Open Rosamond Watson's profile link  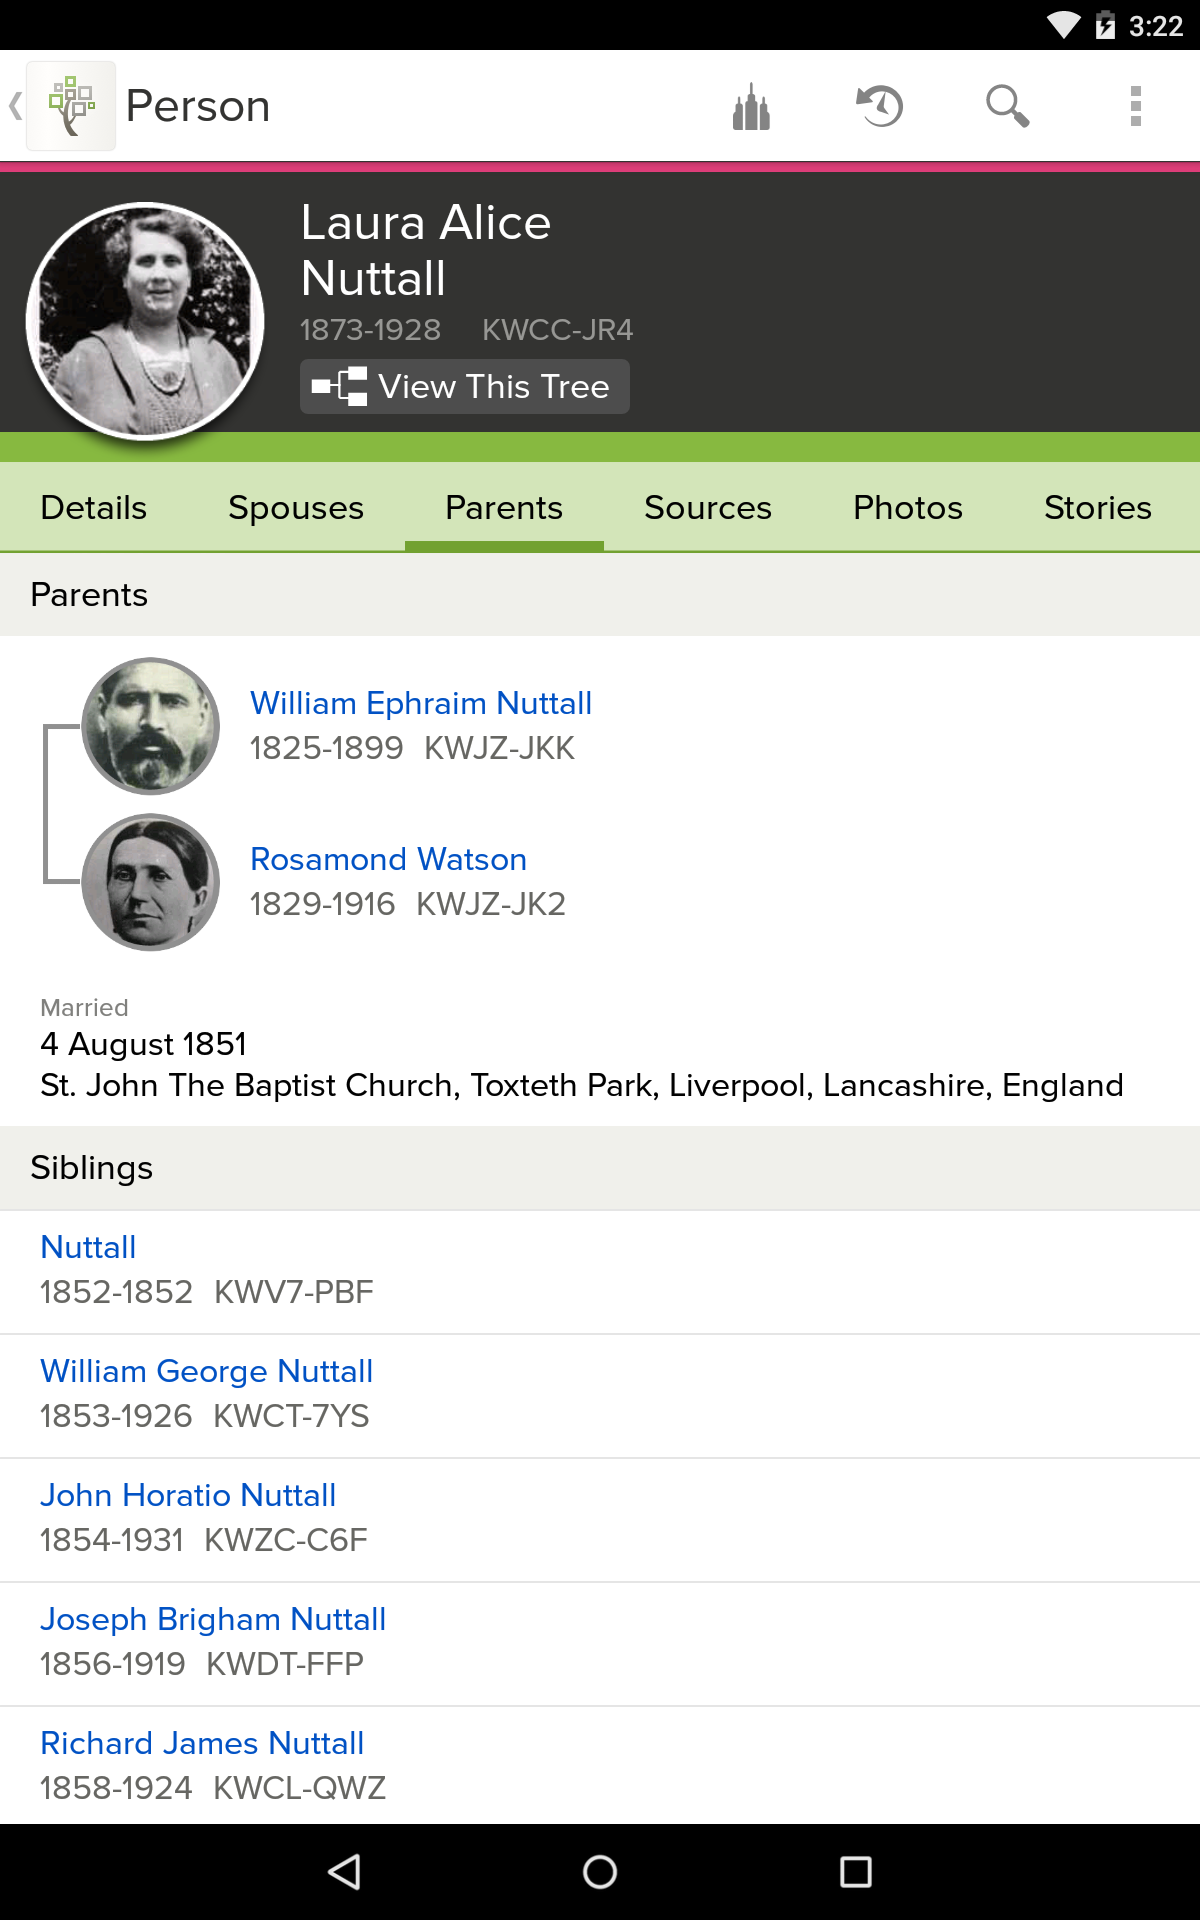[388, 859]
